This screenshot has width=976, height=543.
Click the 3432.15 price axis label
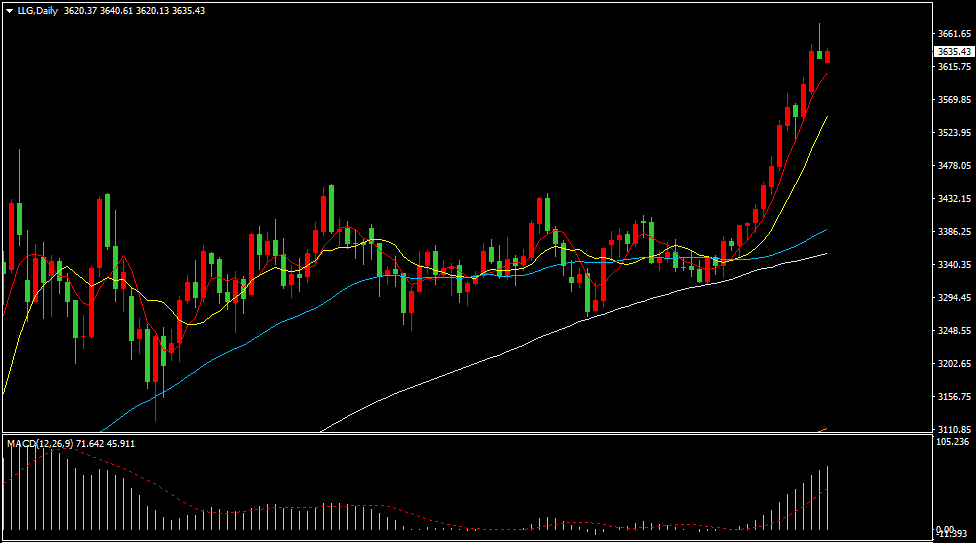point(954,199)
